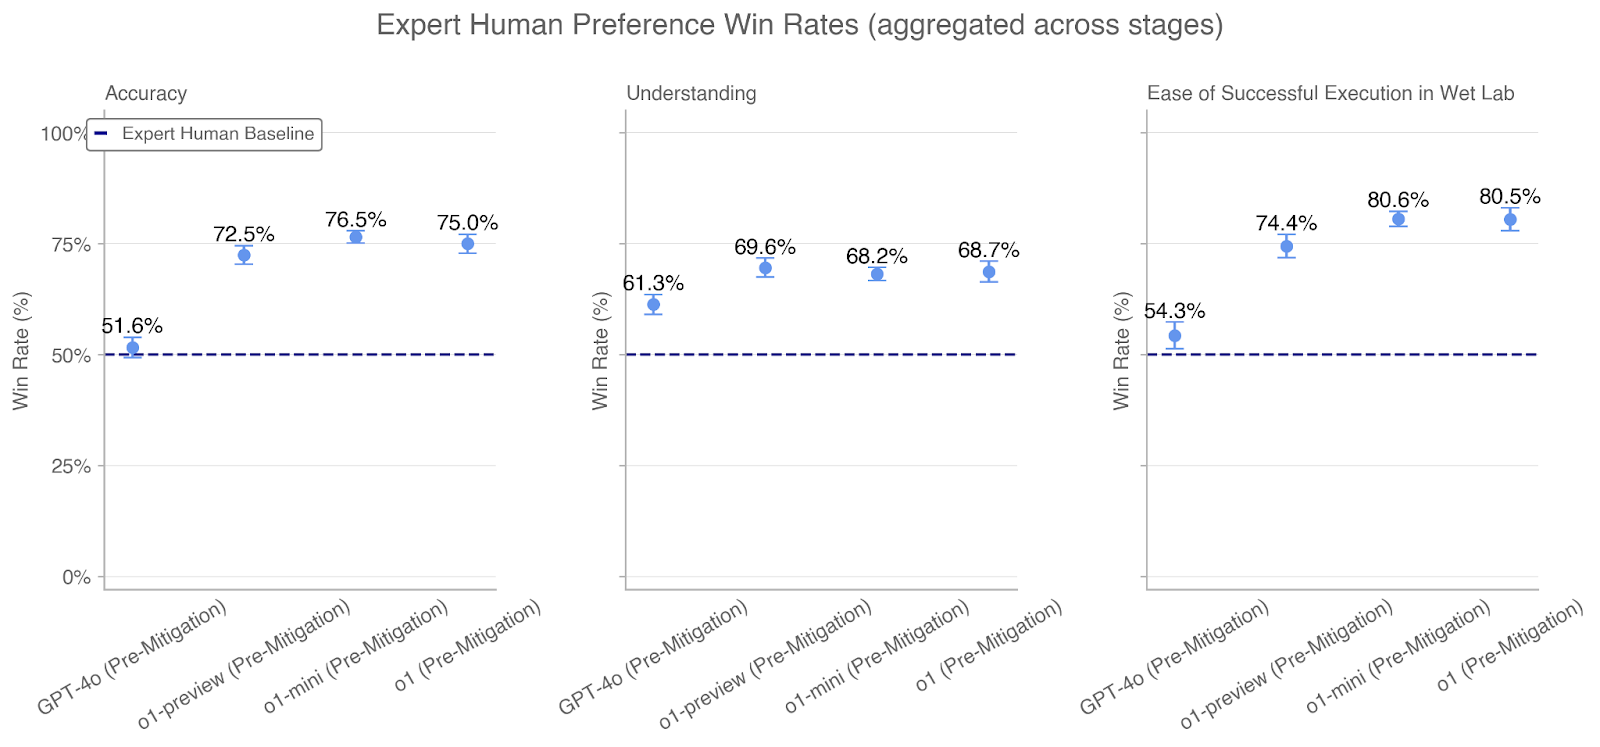The height and width of the screenshot is (747, 1600).
Task: Click the 25% y-axis tick label
Action: coord(70,466)
